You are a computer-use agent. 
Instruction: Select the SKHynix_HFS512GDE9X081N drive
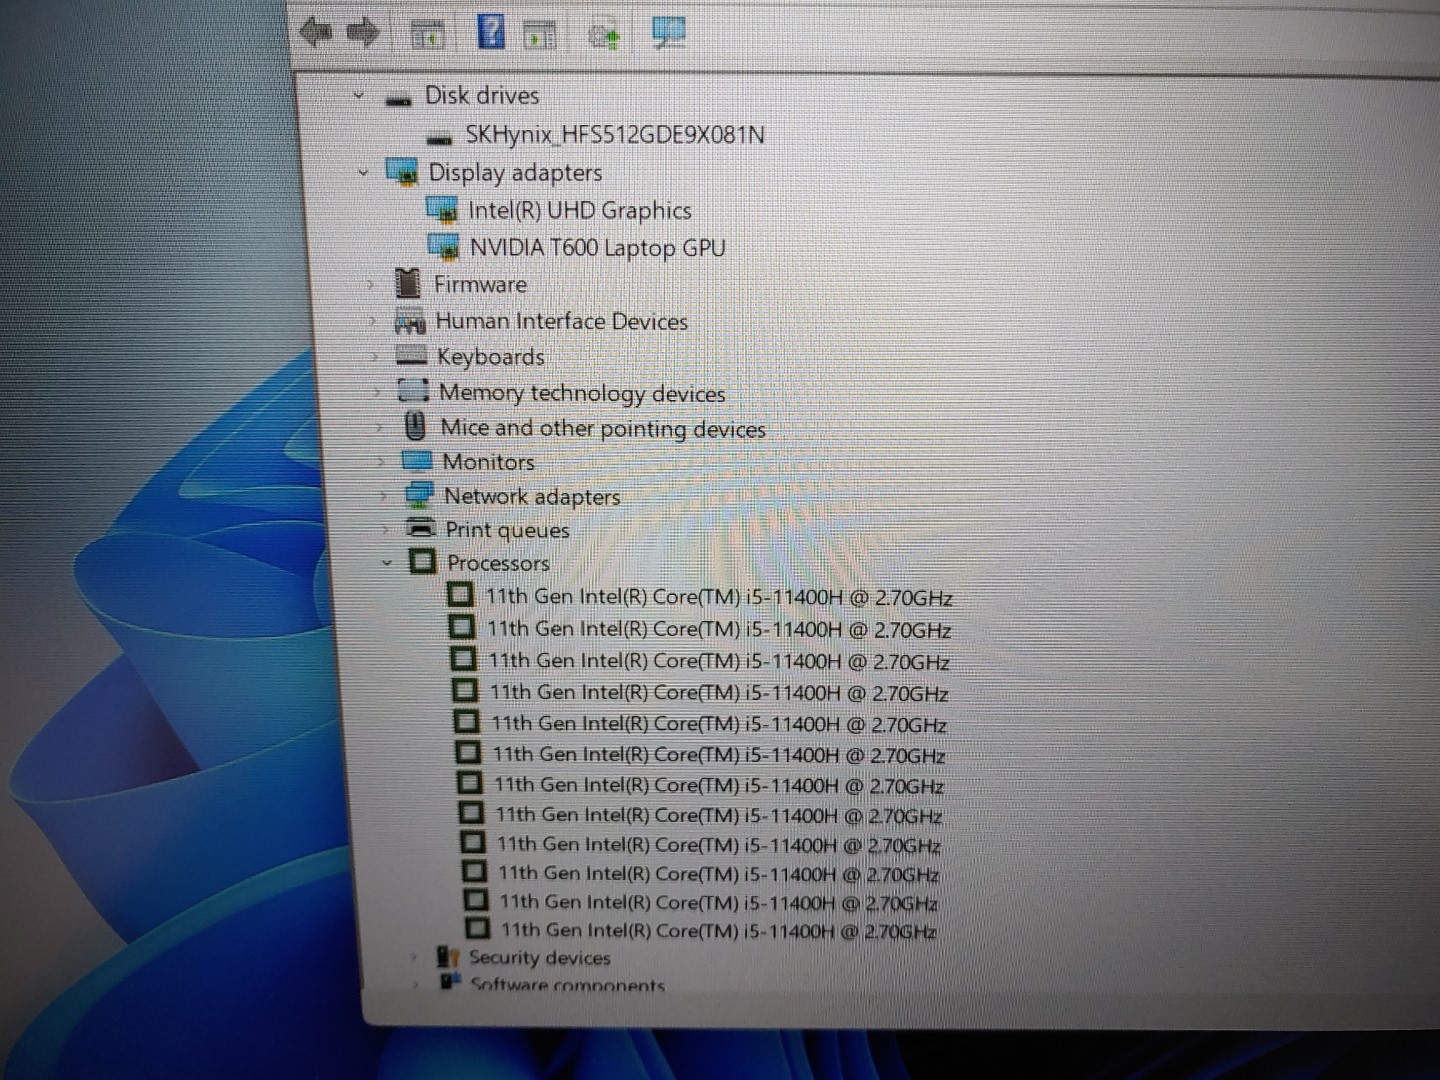(x=614, y=135)
